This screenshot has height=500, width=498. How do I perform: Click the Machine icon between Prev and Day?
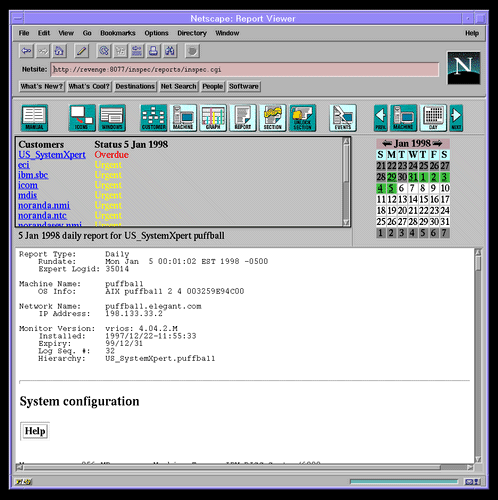pyautogui.click(x=403, y=118)
